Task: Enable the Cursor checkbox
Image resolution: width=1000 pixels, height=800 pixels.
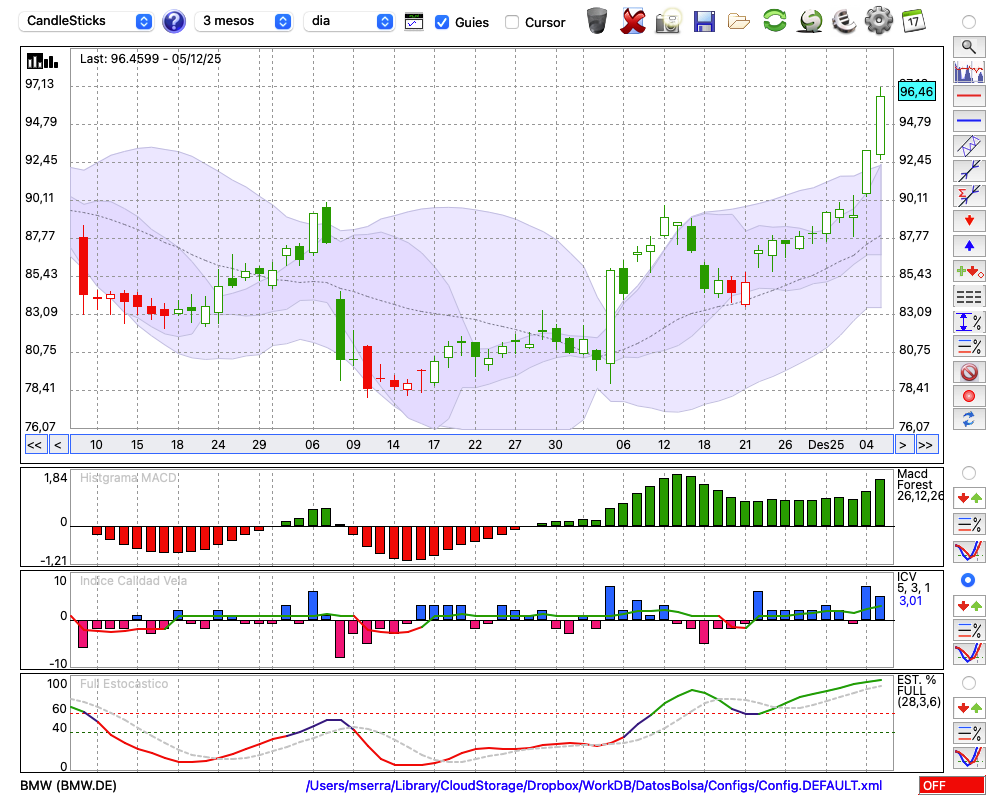Action: 512,22
